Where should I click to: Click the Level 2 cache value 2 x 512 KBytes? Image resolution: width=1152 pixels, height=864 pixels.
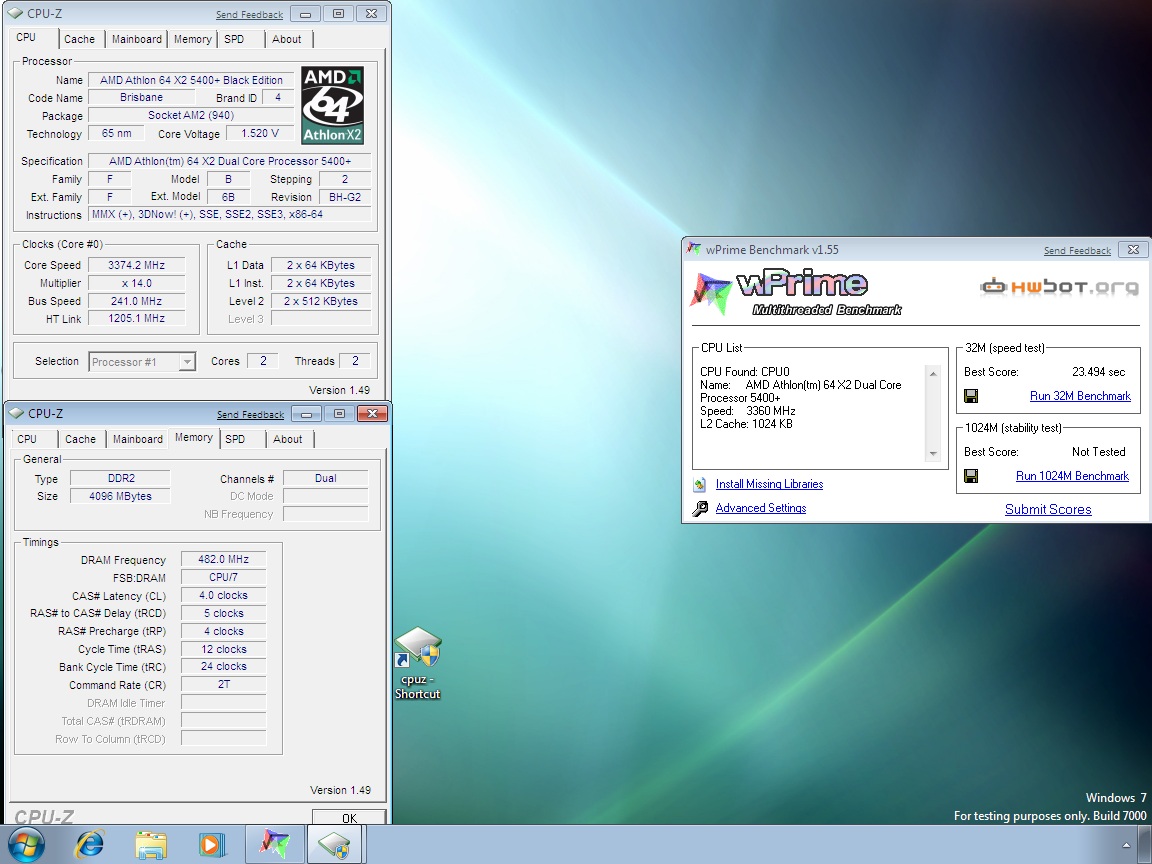321,301
